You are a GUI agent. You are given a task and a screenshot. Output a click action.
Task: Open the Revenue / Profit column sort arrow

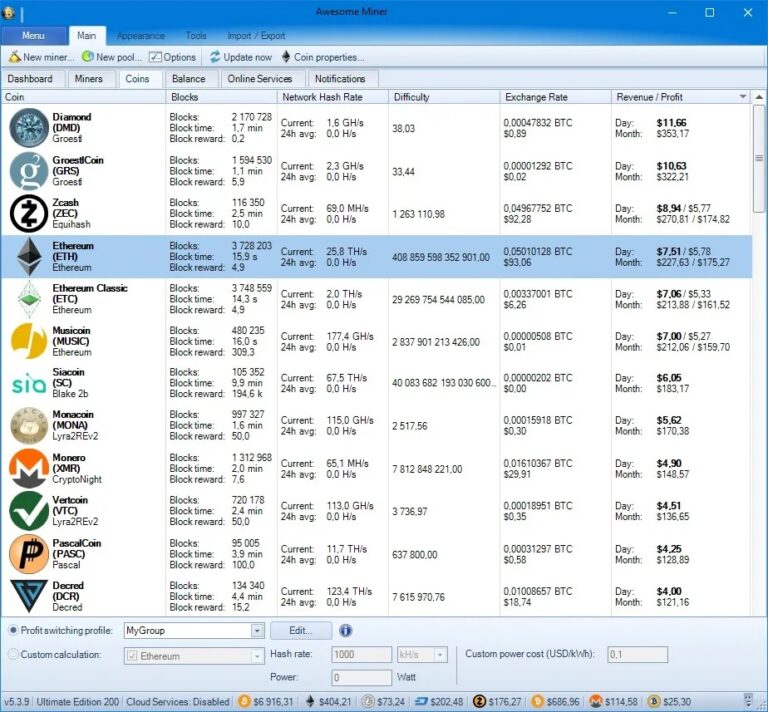[743, 97]
